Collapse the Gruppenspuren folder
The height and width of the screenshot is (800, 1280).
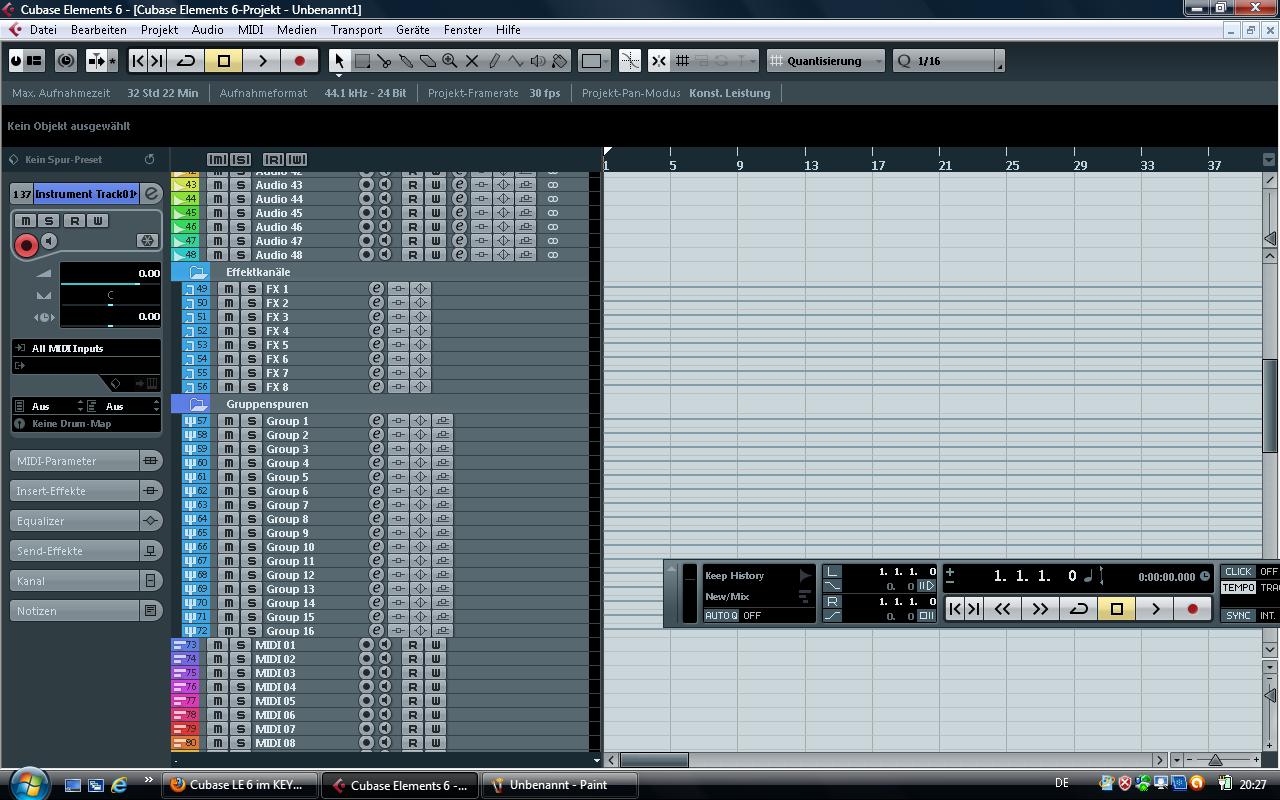(198, 404)
